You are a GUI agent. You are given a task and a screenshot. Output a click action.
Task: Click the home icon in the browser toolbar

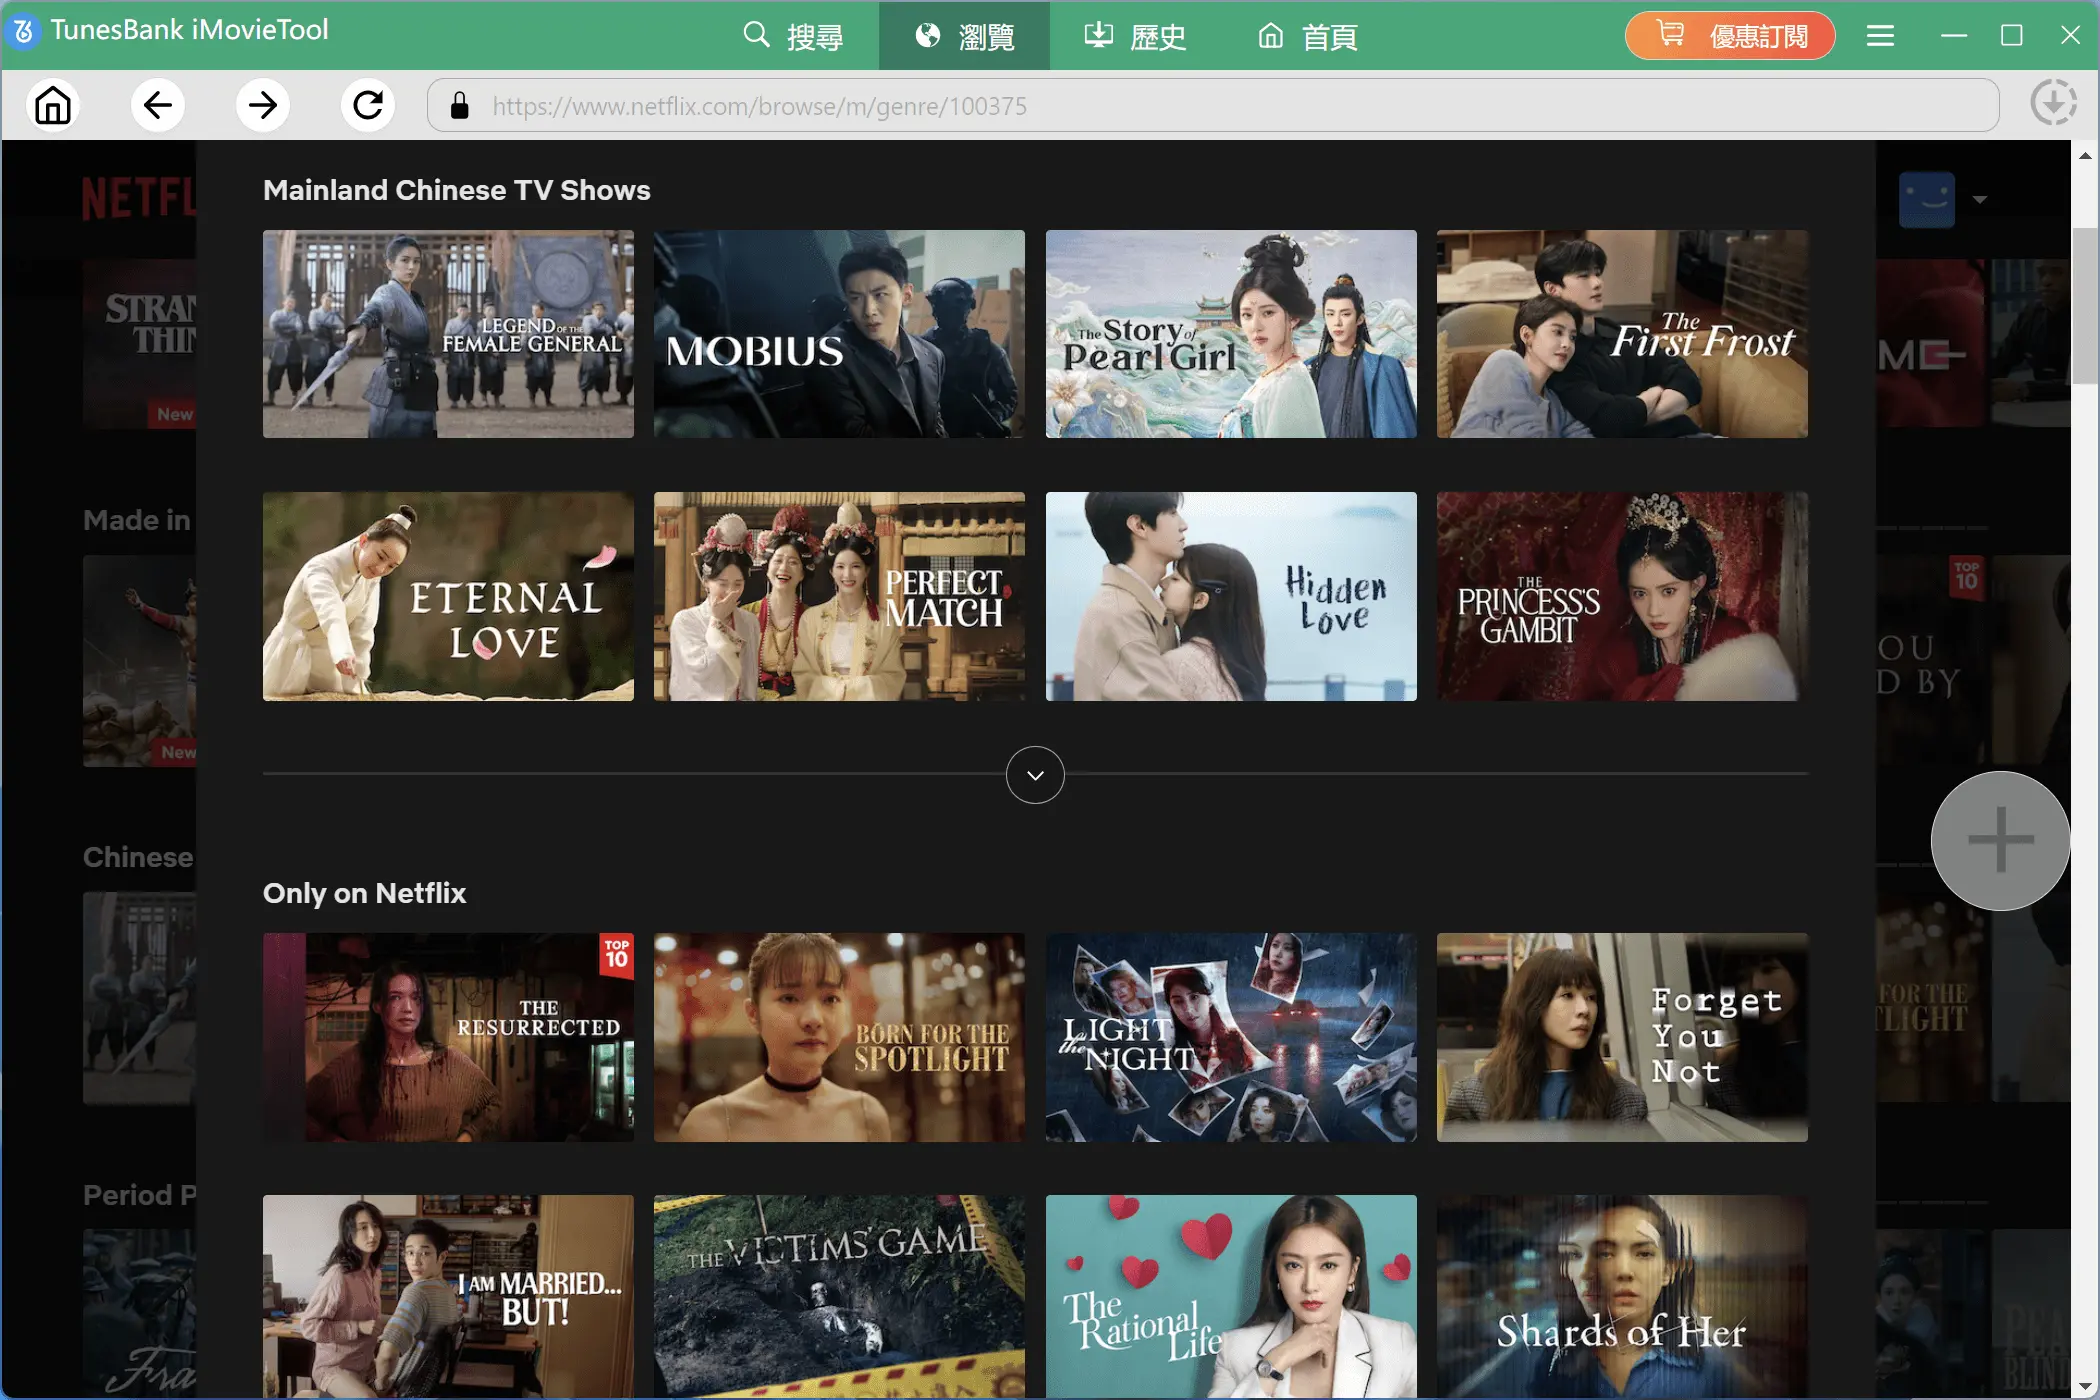pyautogui.click(x=53, y=105)
